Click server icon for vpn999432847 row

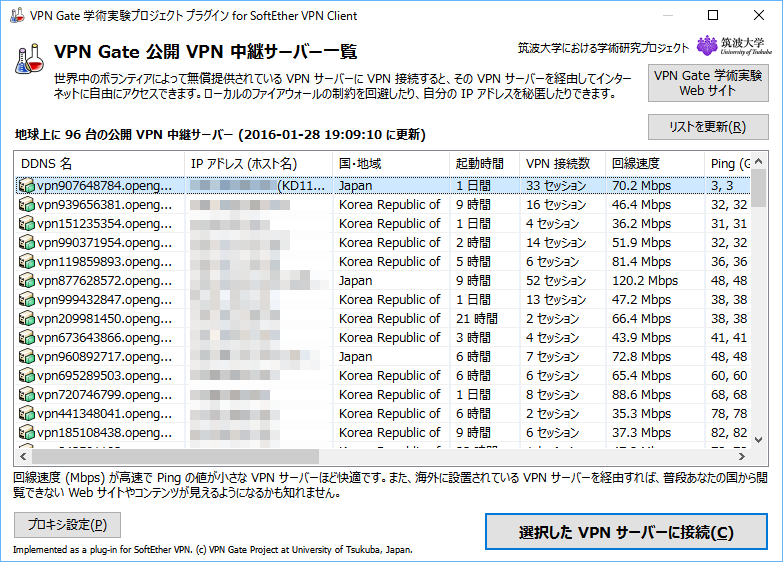point(26,300)
